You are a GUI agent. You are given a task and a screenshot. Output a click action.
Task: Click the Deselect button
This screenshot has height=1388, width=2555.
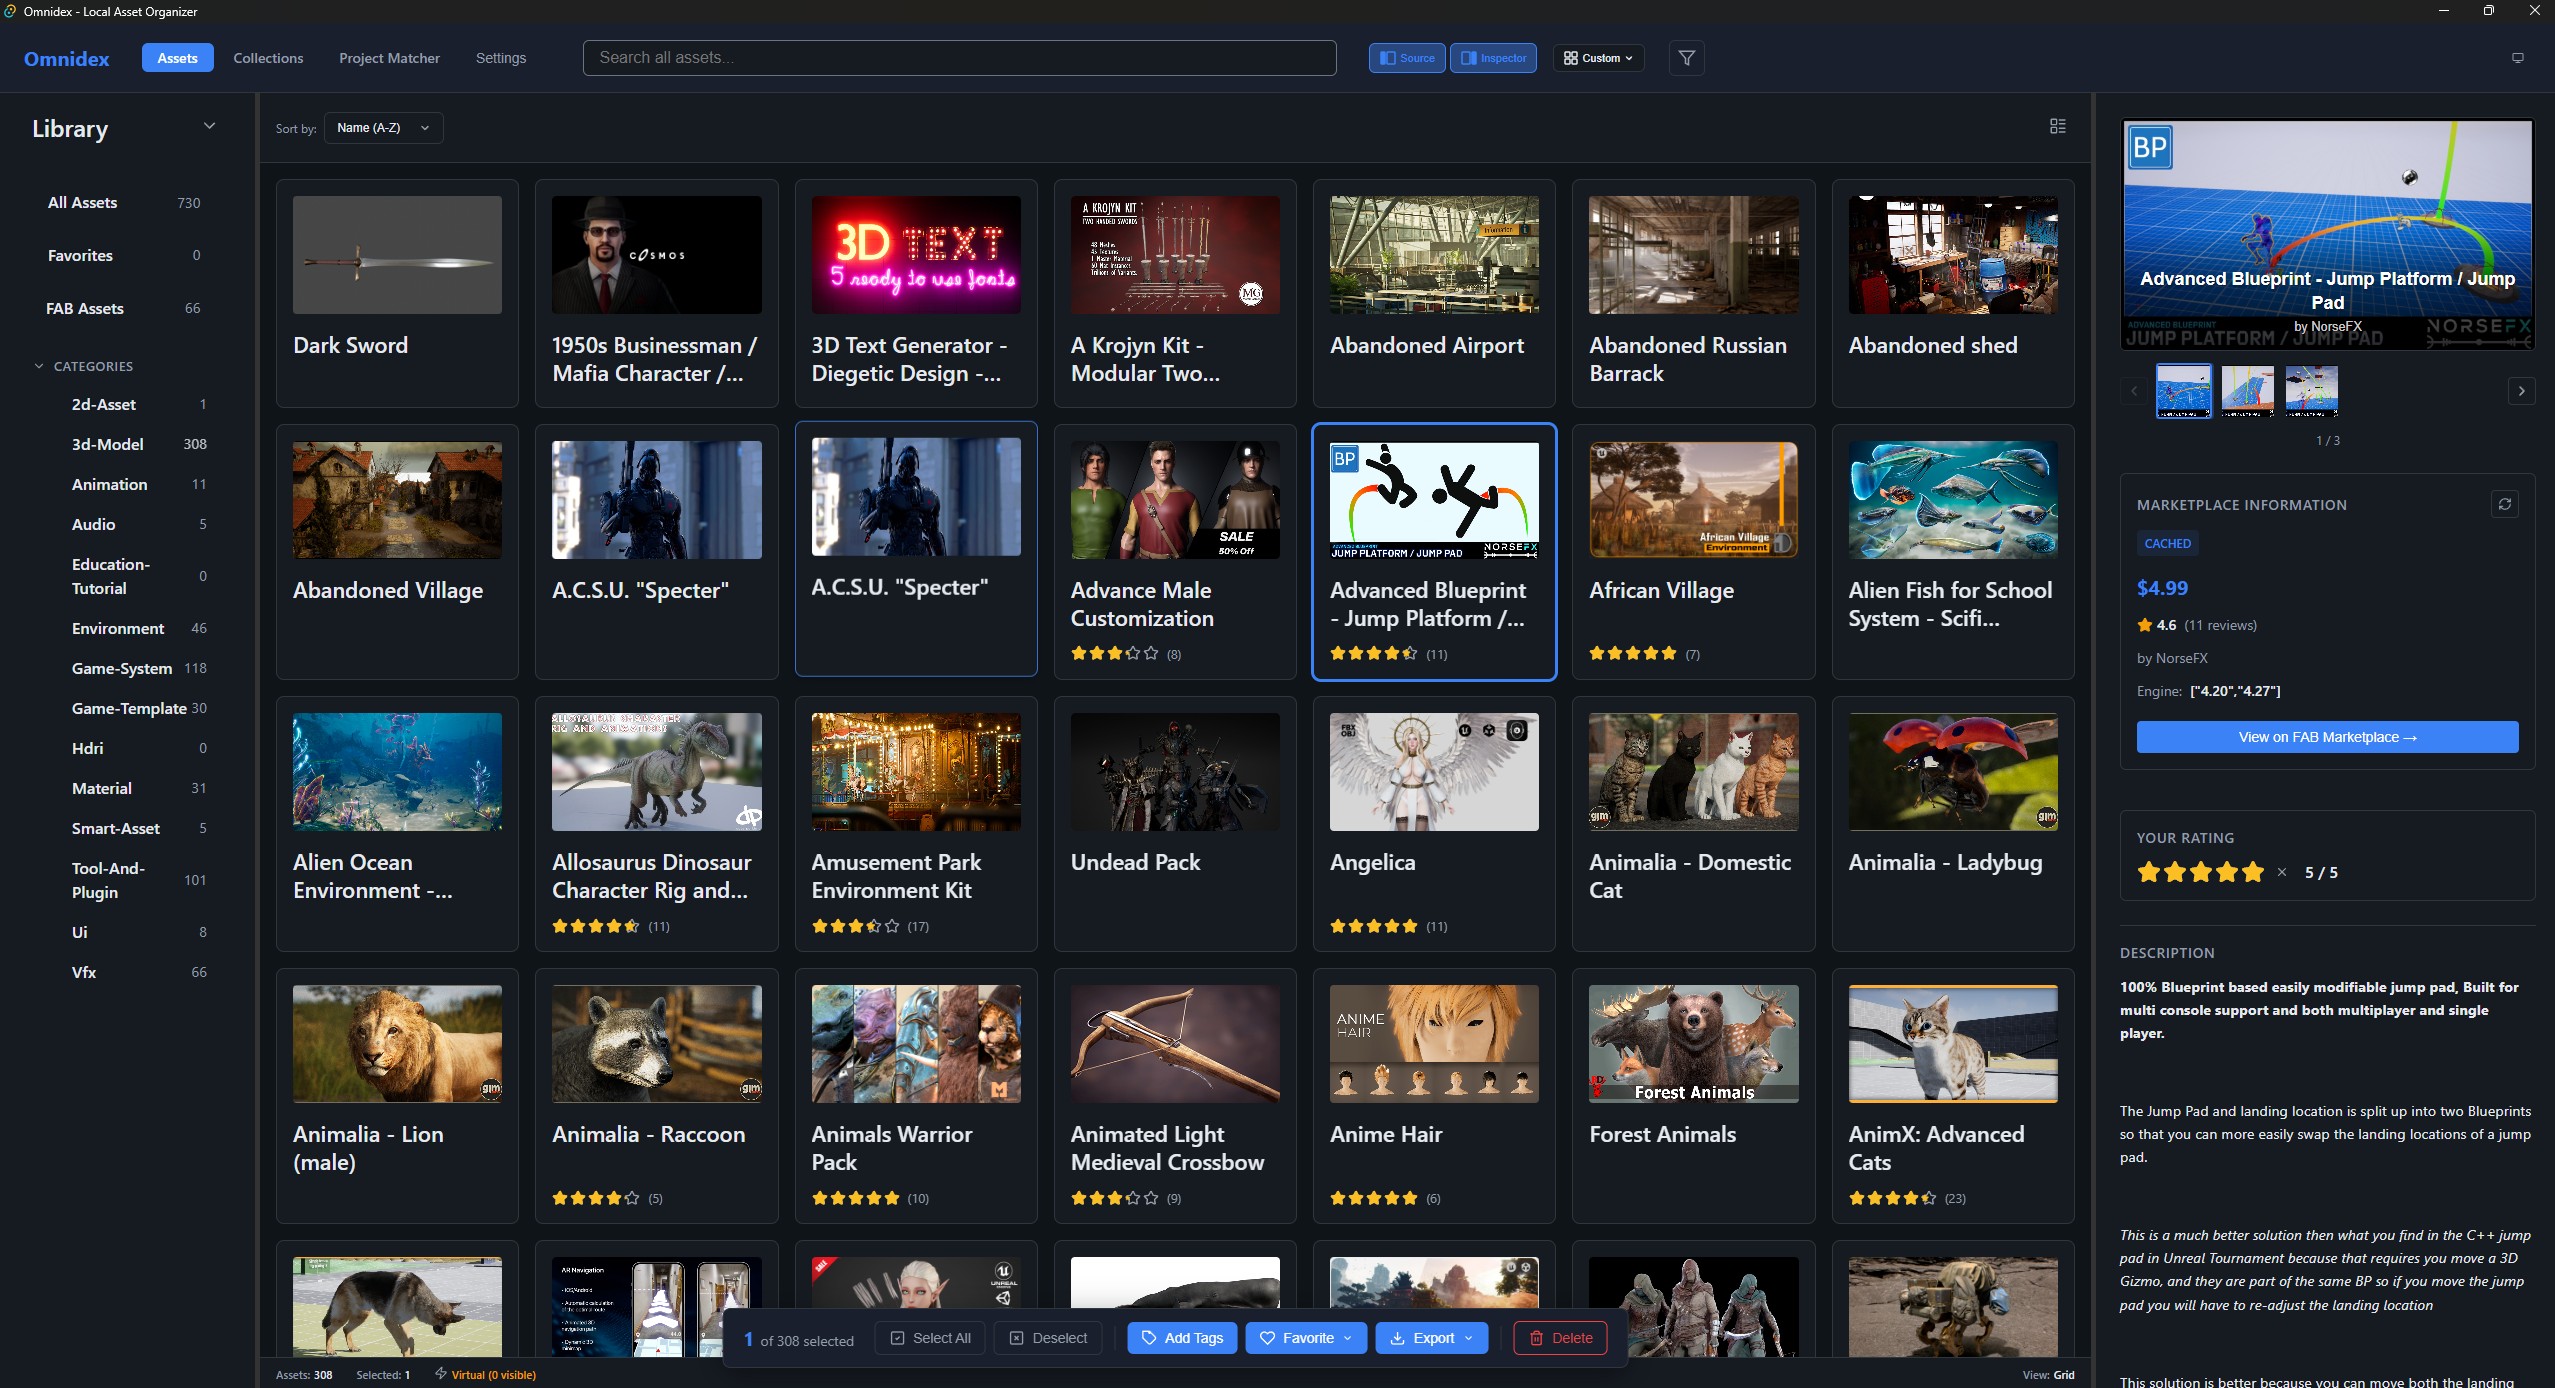1048,1338
